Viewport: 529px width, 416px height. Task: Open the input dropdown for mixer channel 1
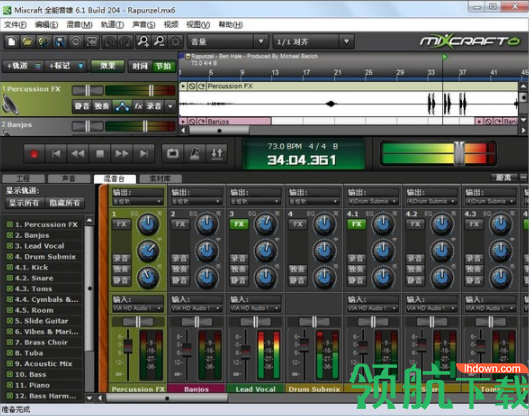(138, 308)
